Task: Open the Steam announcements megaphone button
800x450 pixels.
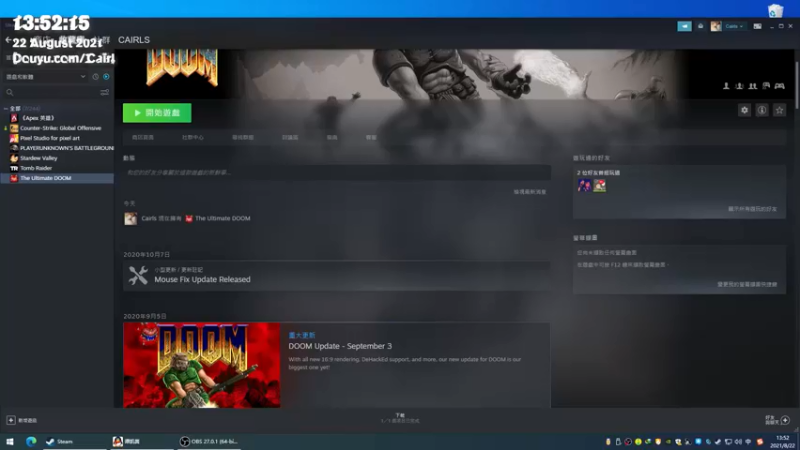Action: (684, 26)
